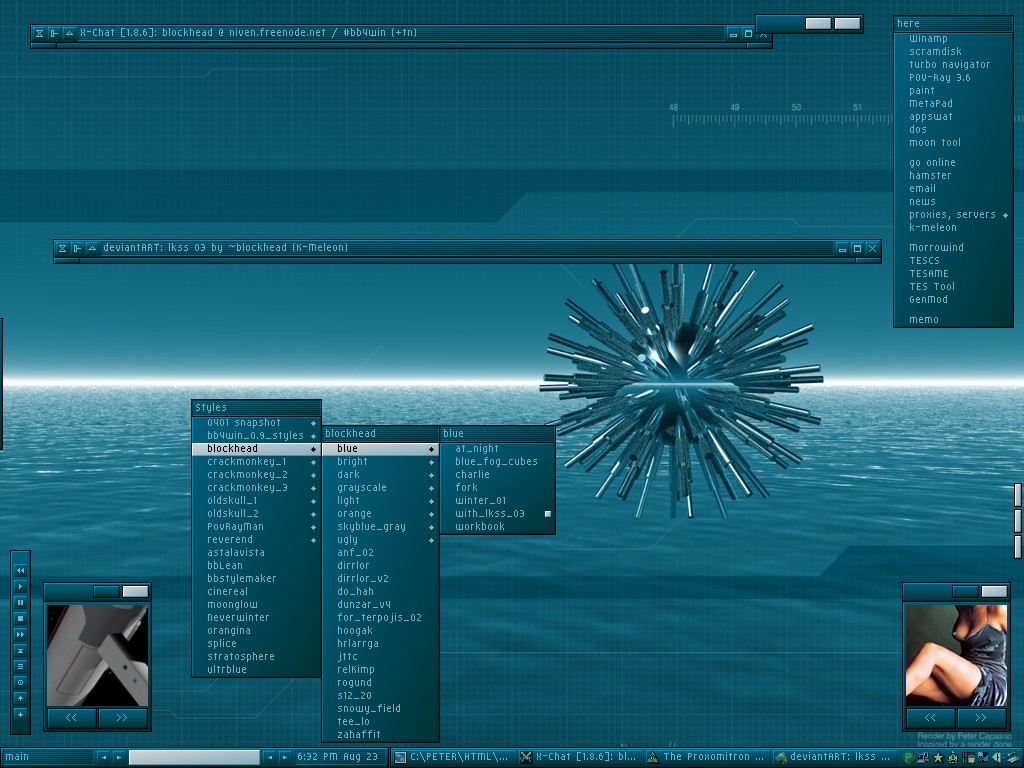Click the yellow star icon in system tray
Screen dimensions: 1024x768
pyautogui.click(x=937, y=758)
